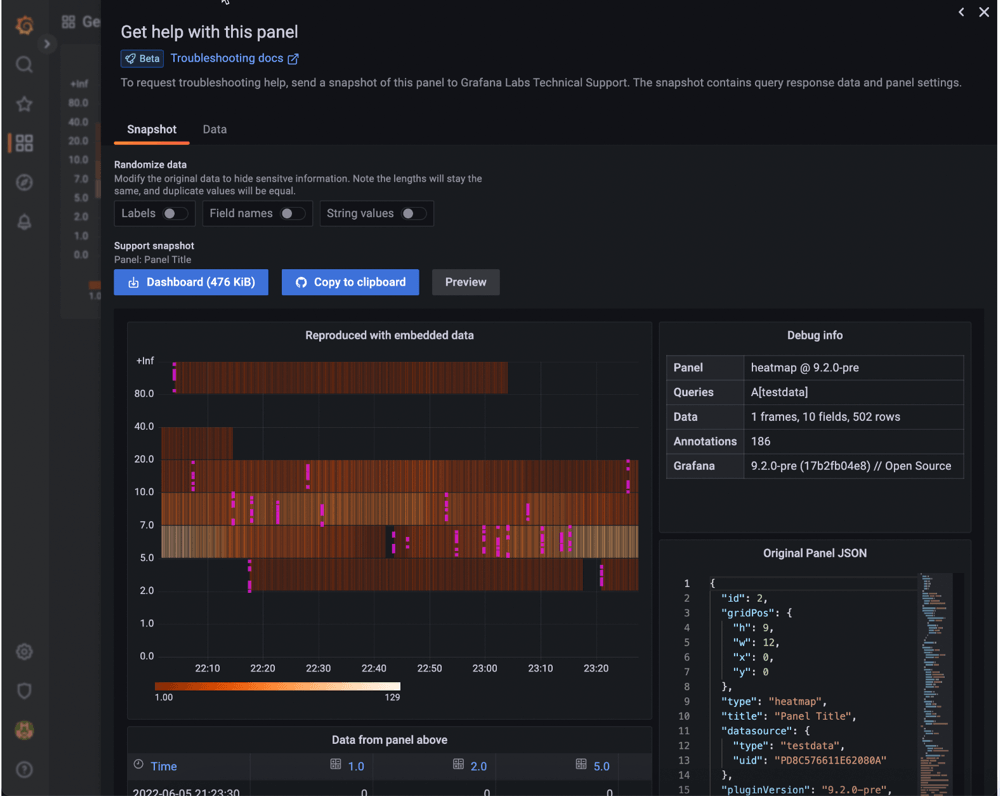Open Starred dashboards star icon
This screenshot has width=1000, height=796.
[x=25, y=105]
